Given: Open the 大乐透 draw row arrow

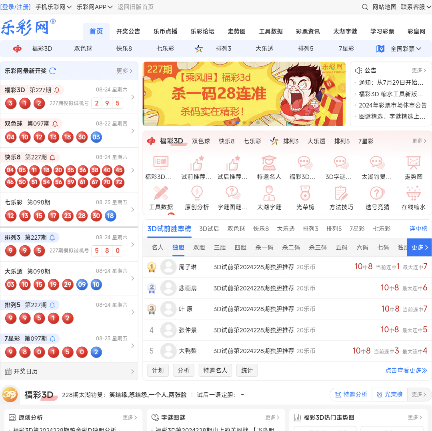Looking at the screenshot, I should (133, 278).
